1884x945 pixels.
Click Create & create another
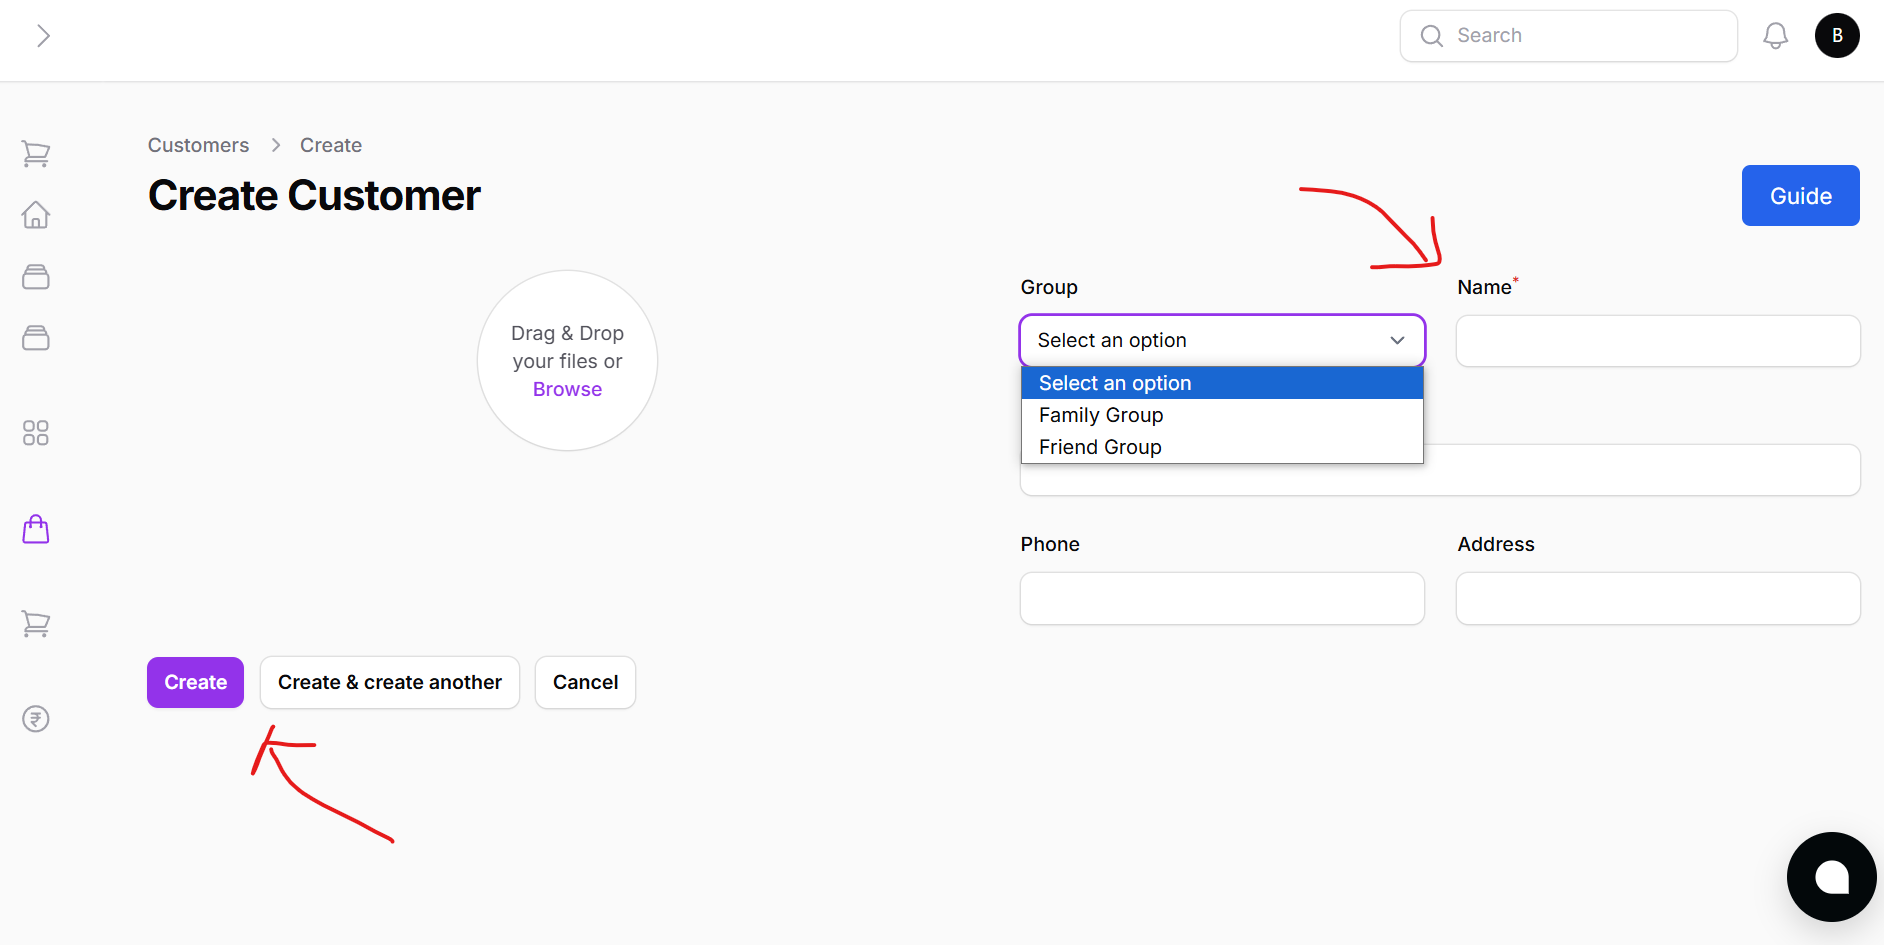tap(389, 682)
